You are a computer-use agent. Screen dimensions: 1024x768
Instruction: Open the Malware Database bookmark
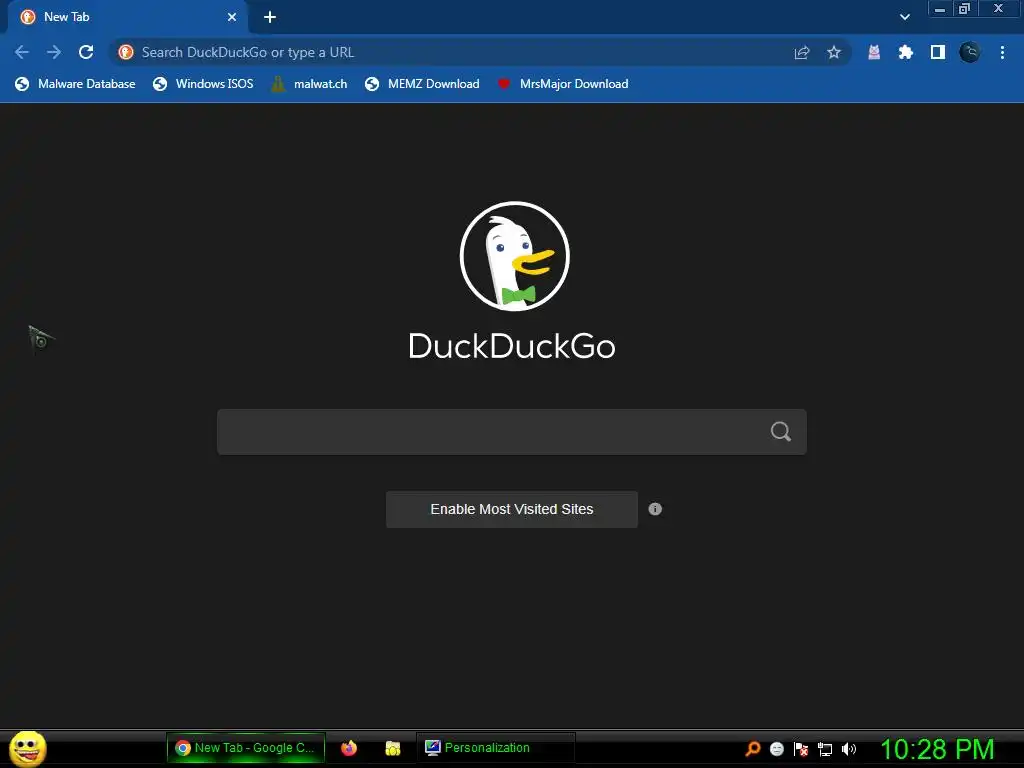75,84
